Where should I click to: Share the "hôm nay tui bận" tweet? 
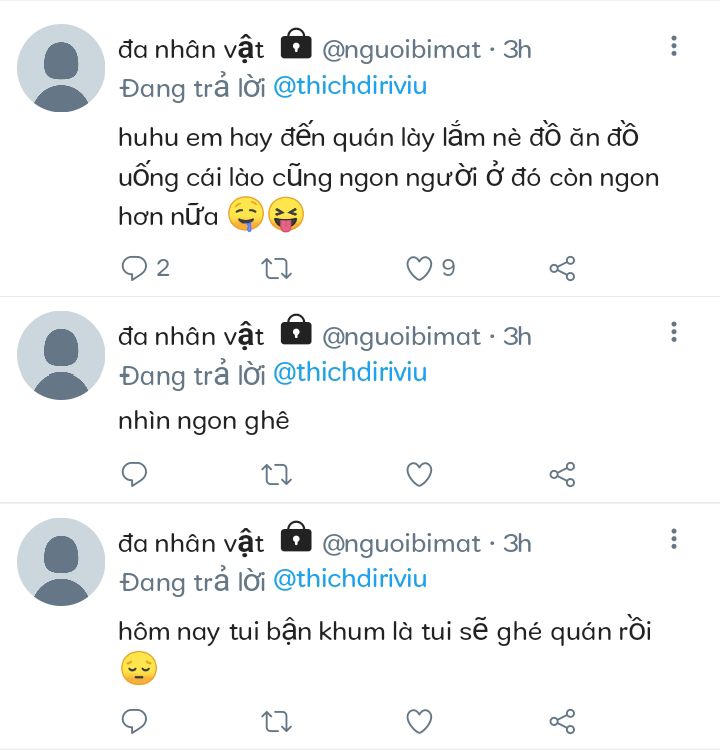[563, 720]
